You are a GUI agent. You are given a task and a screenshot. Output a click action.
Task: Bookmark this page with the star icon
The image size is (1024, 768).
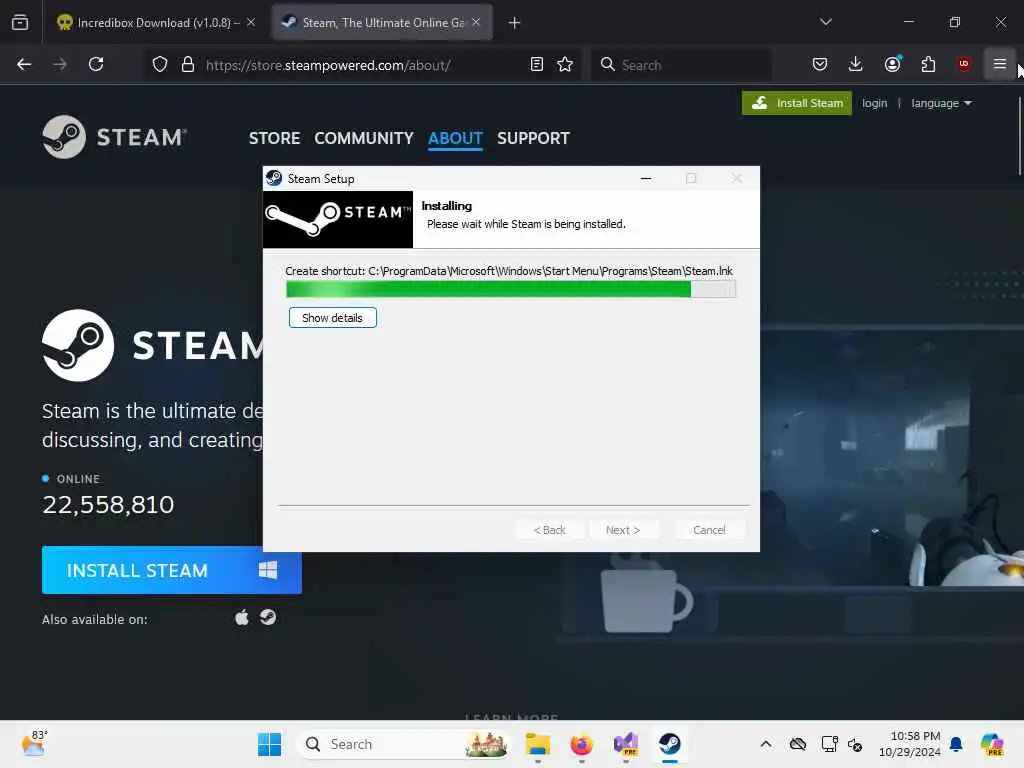coord(565,65)
